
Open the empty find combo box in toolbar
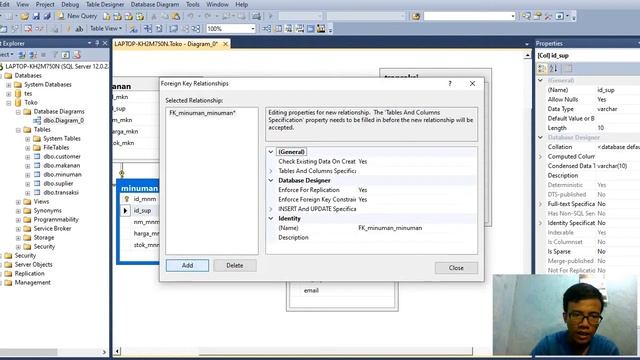(x=470, y=16)
